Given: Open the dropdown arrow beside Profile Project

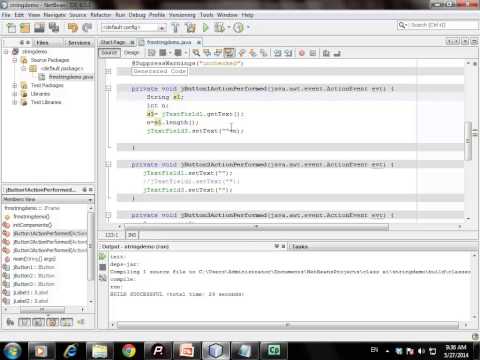Looking at the screenshot, I should 248,28.
